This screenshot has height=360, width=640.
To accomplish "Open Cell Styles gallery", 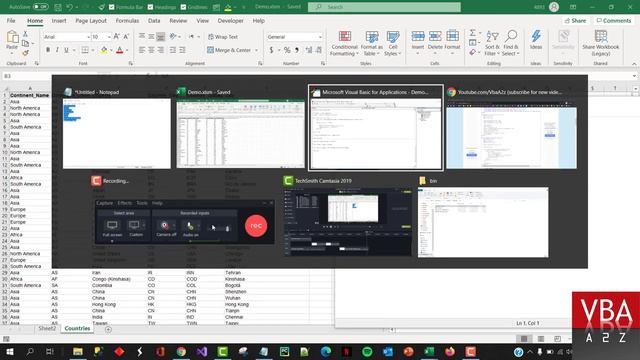I will click(x=393, y=43).
